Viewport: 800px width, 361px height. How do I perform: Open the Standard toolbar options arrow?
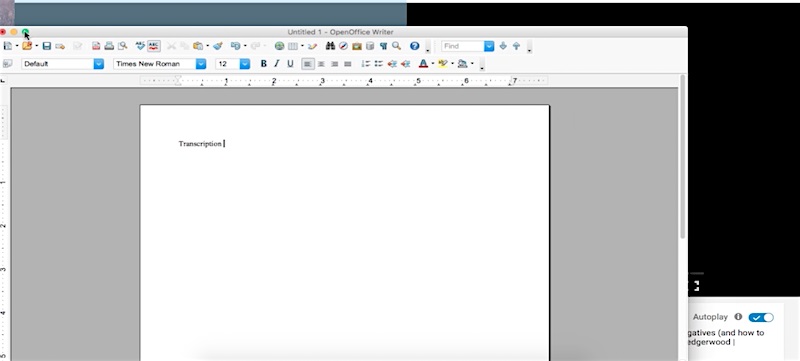pyautogui.click(x=428, y=49)
